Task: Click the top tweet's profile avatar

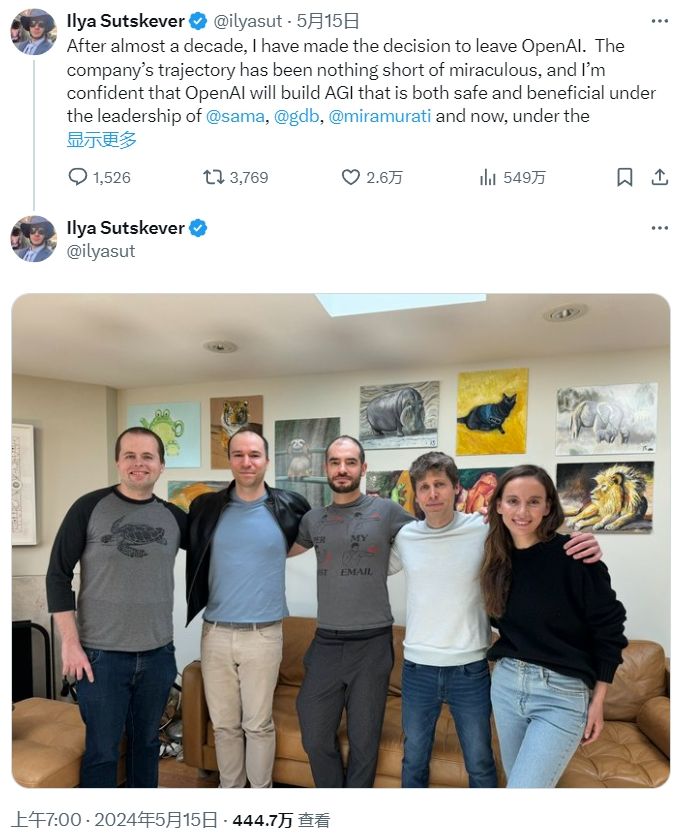Action: point(33,32)
